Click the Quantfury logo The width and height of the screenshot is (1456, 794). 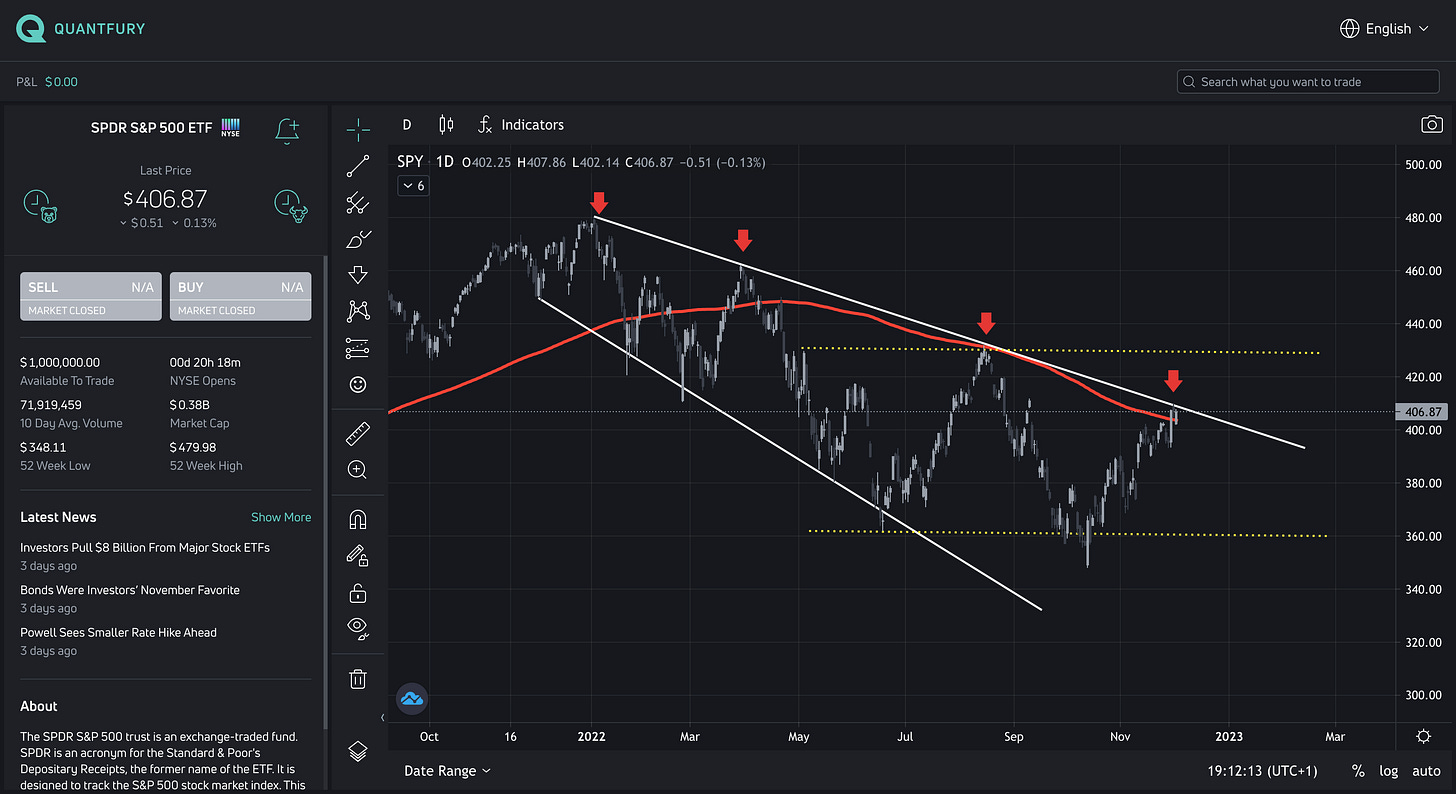coord(81,29)
